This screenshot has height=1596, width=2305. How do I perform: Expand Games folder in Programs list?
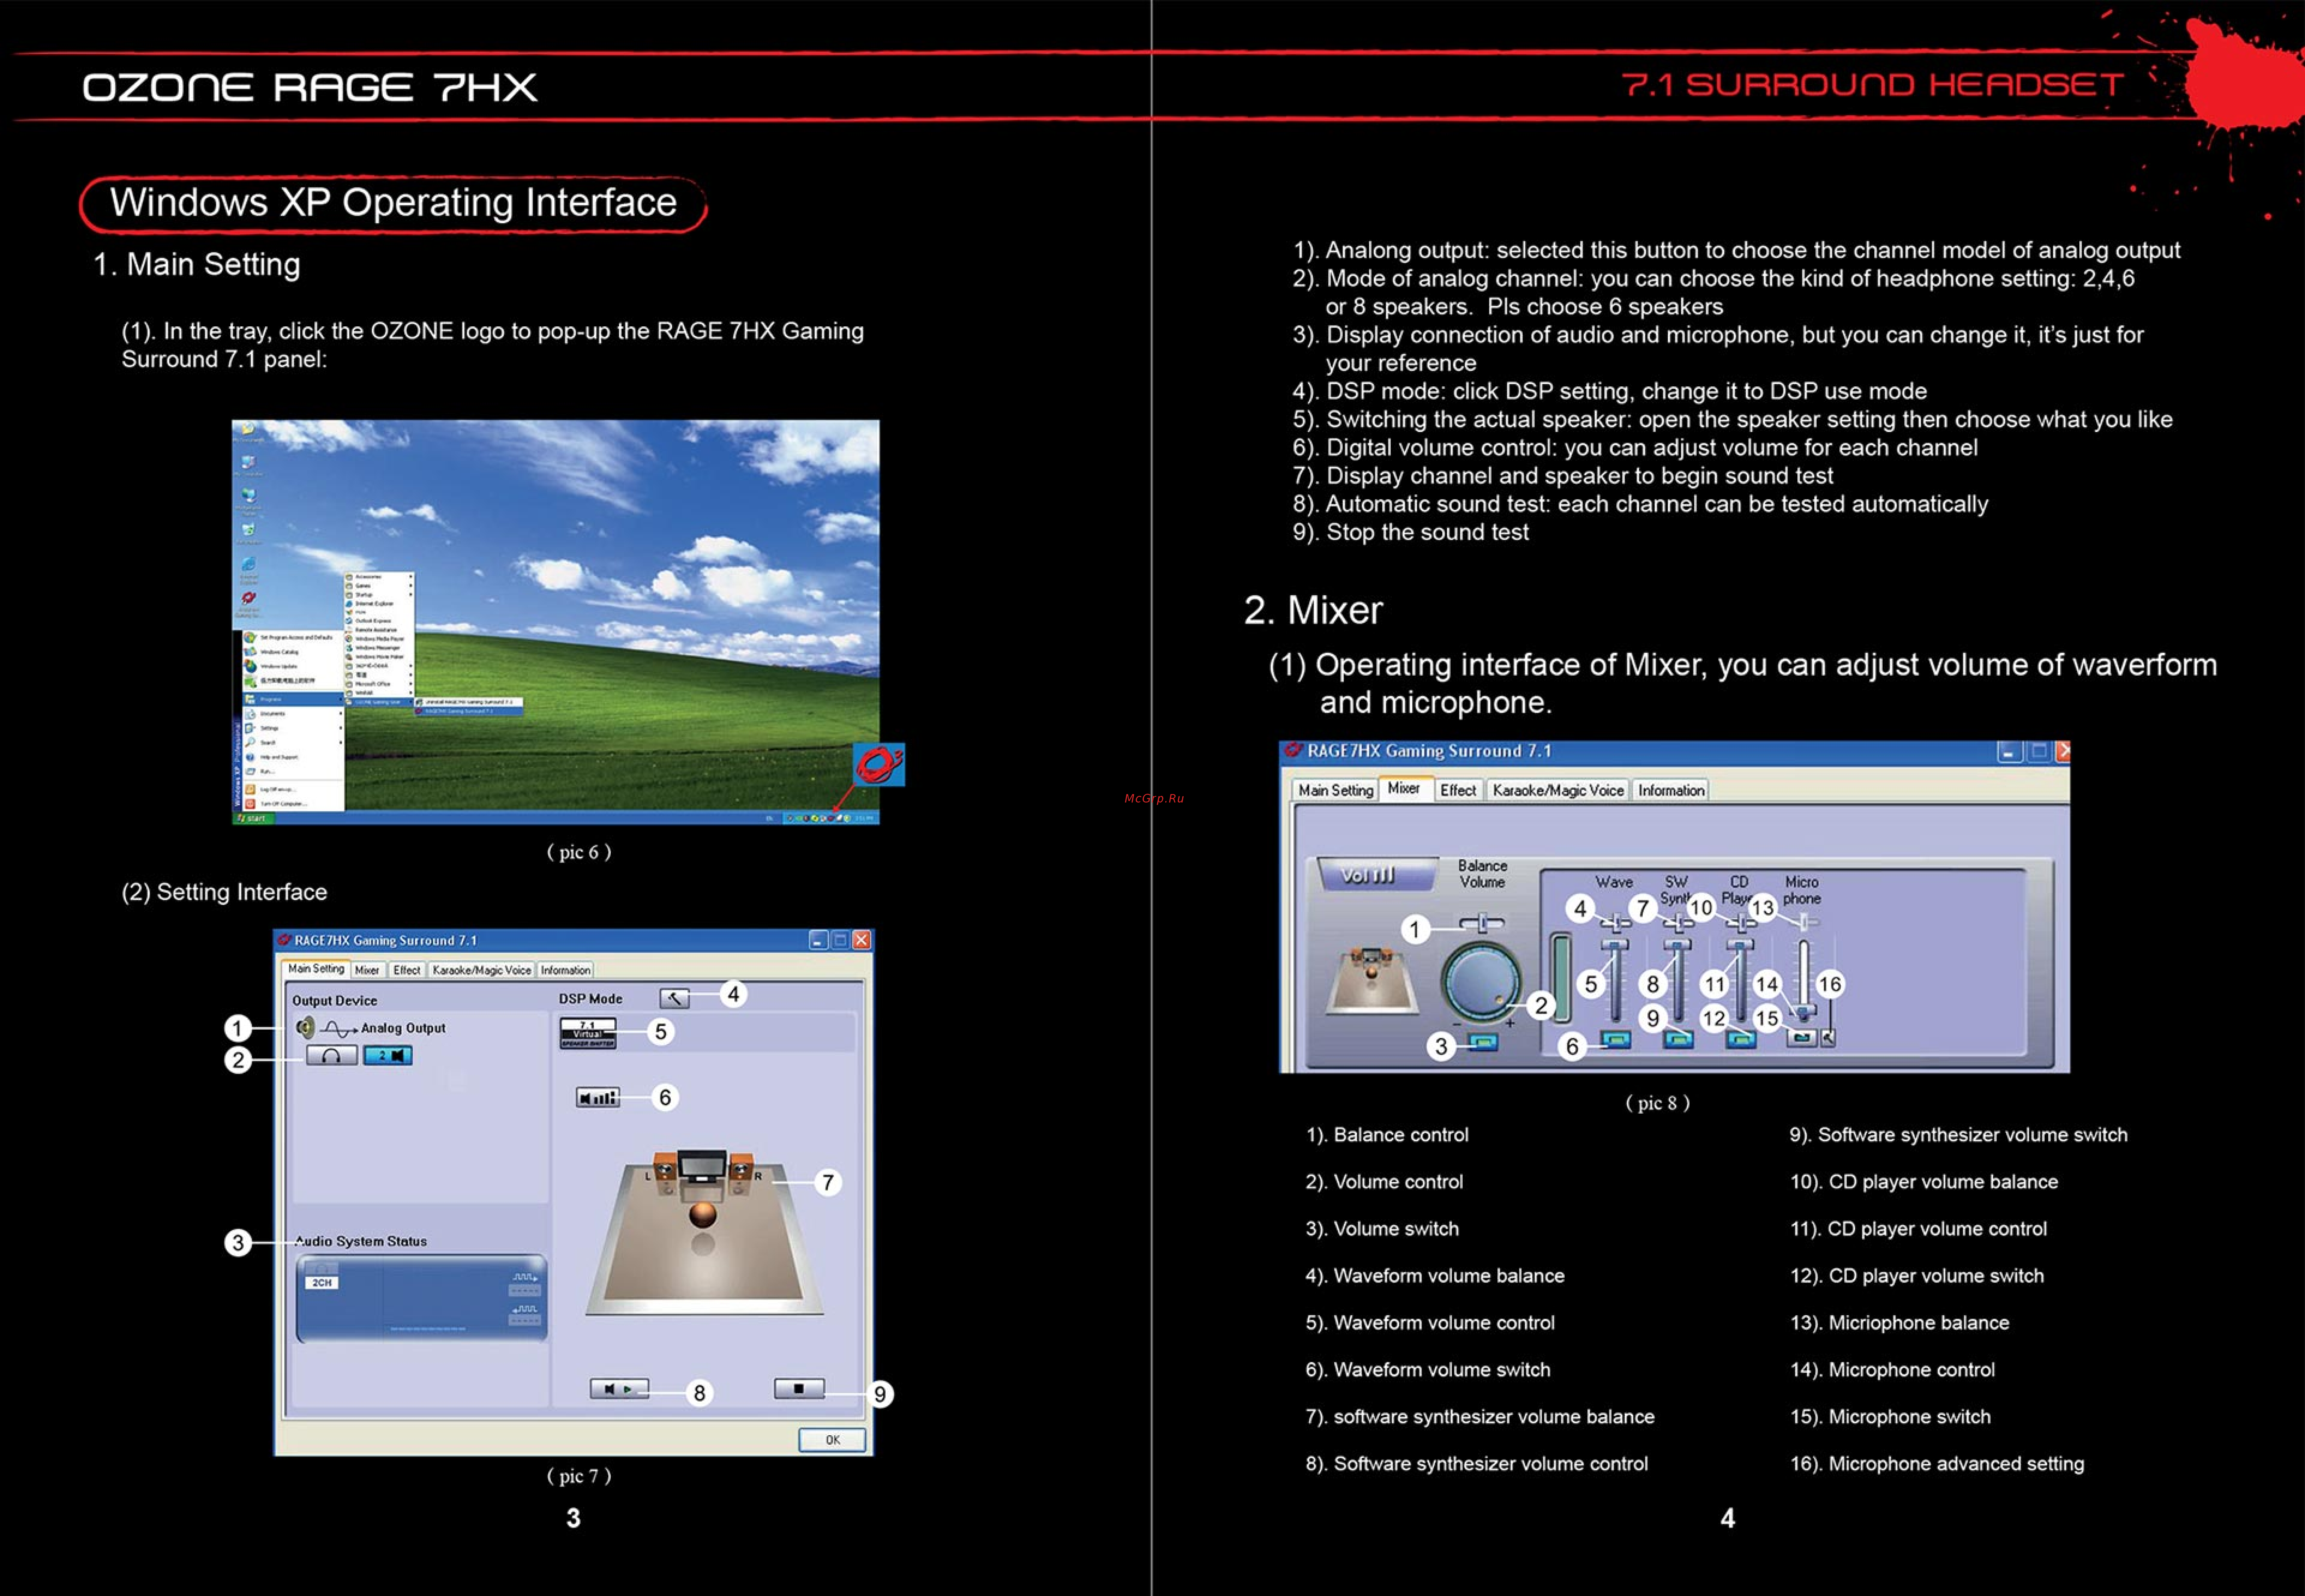click(x=379, y=586)
